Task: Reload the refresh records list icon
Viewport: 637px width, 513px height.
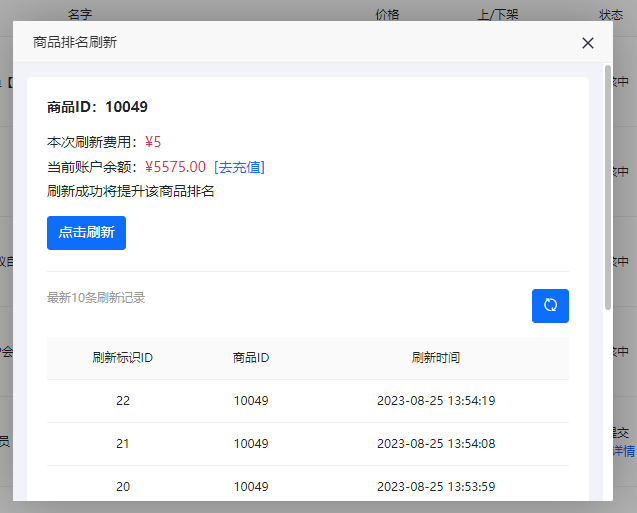Action: point(550,306)
